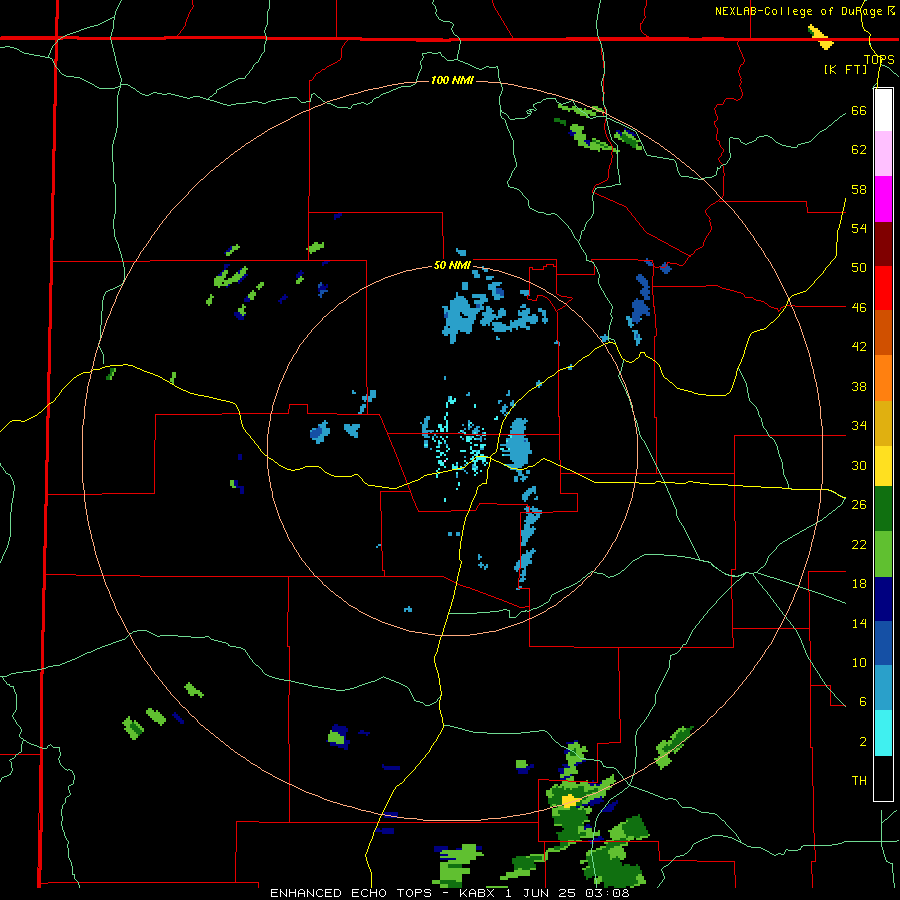Click the "22" legend value

pos(859,544)
